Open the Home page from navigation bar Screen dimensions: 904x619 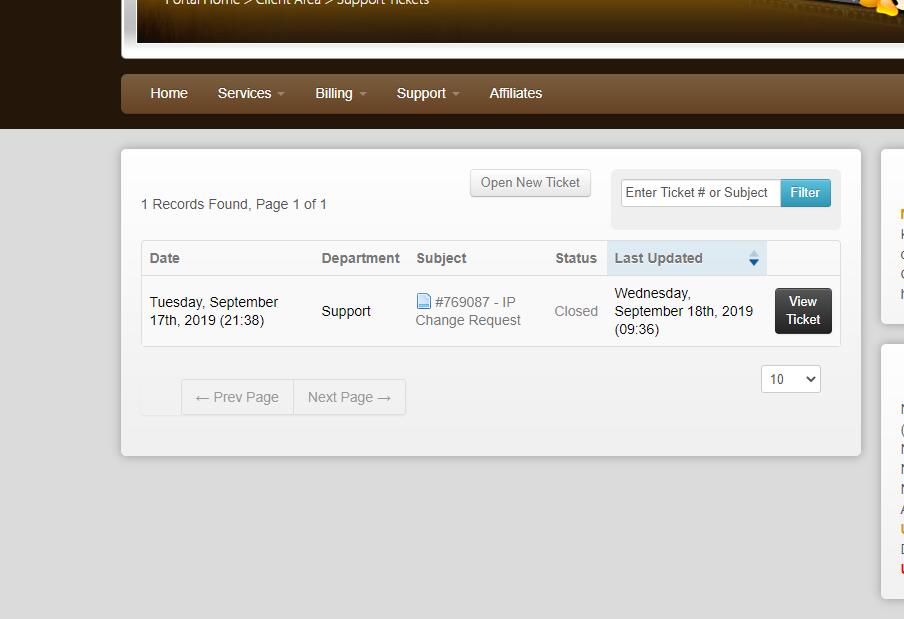pyautogui.click(x=169, y=93)
